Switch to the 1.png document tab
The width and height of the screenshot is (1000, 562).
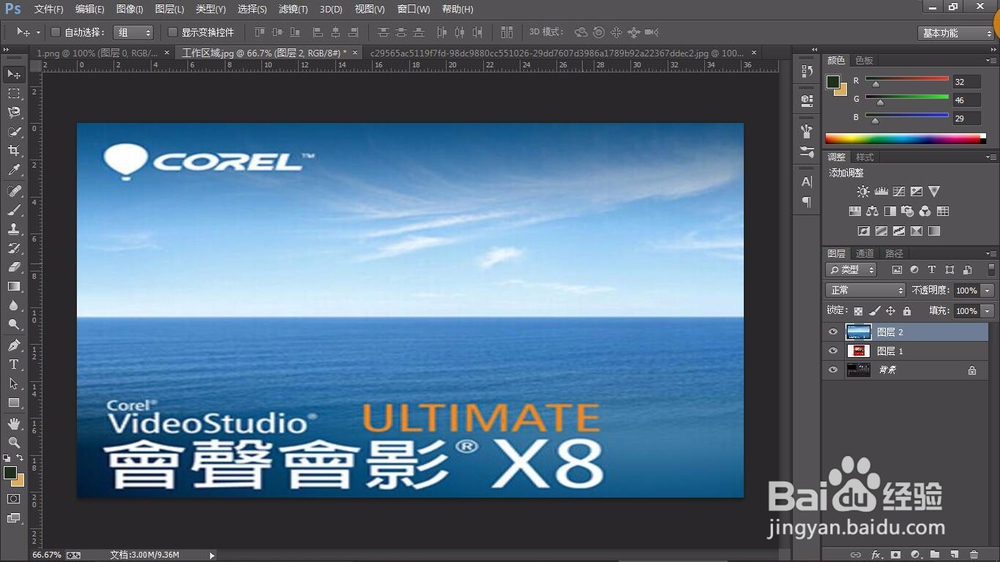point(97,53)
